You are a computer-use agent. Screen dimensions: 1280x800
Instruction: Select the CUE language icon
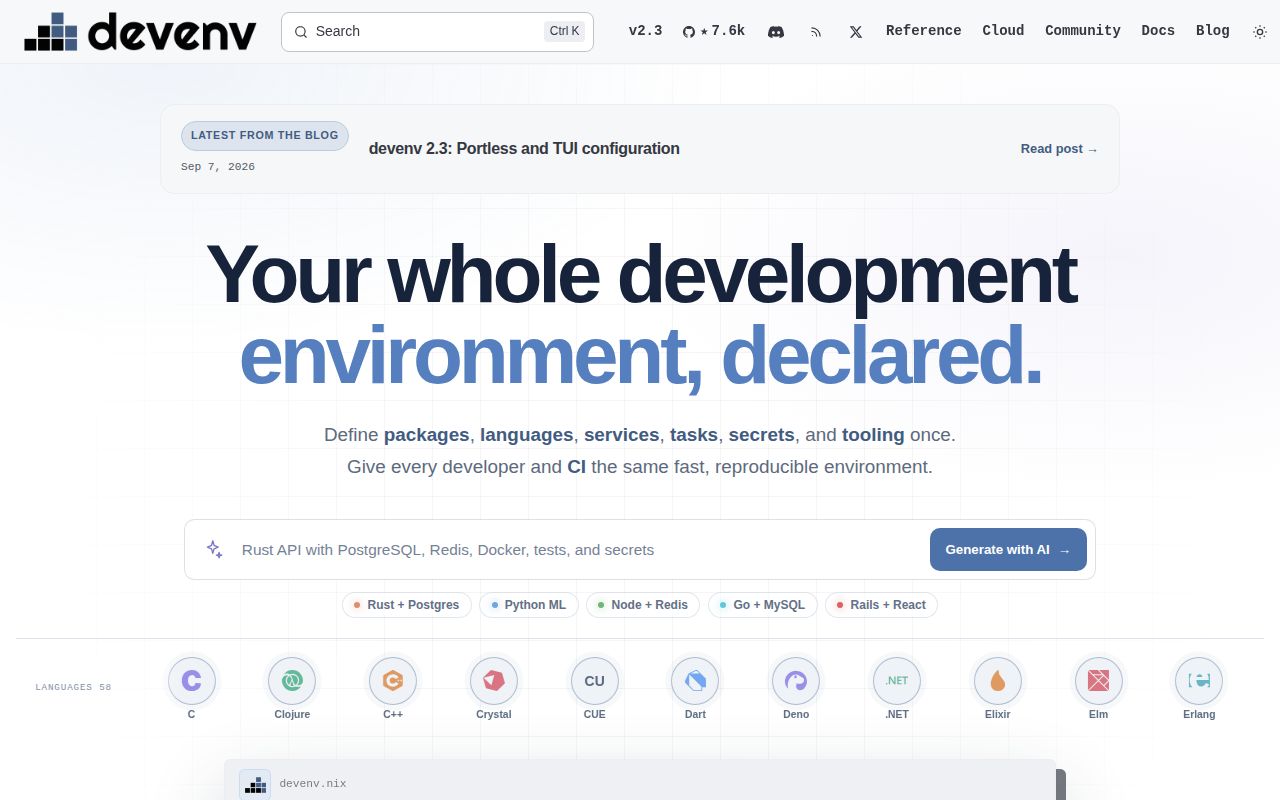pyautogui.click(x=595, y=681)
